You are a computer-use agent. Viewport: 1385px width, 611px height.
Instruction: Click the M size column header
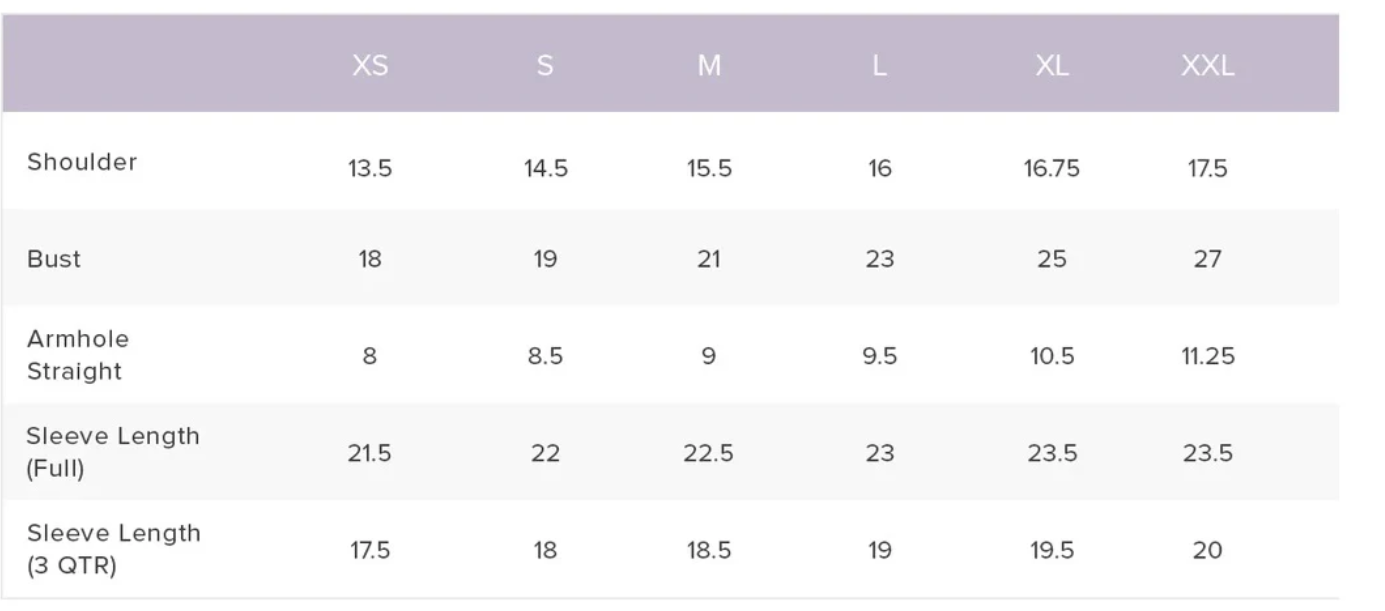coord(709,66)
